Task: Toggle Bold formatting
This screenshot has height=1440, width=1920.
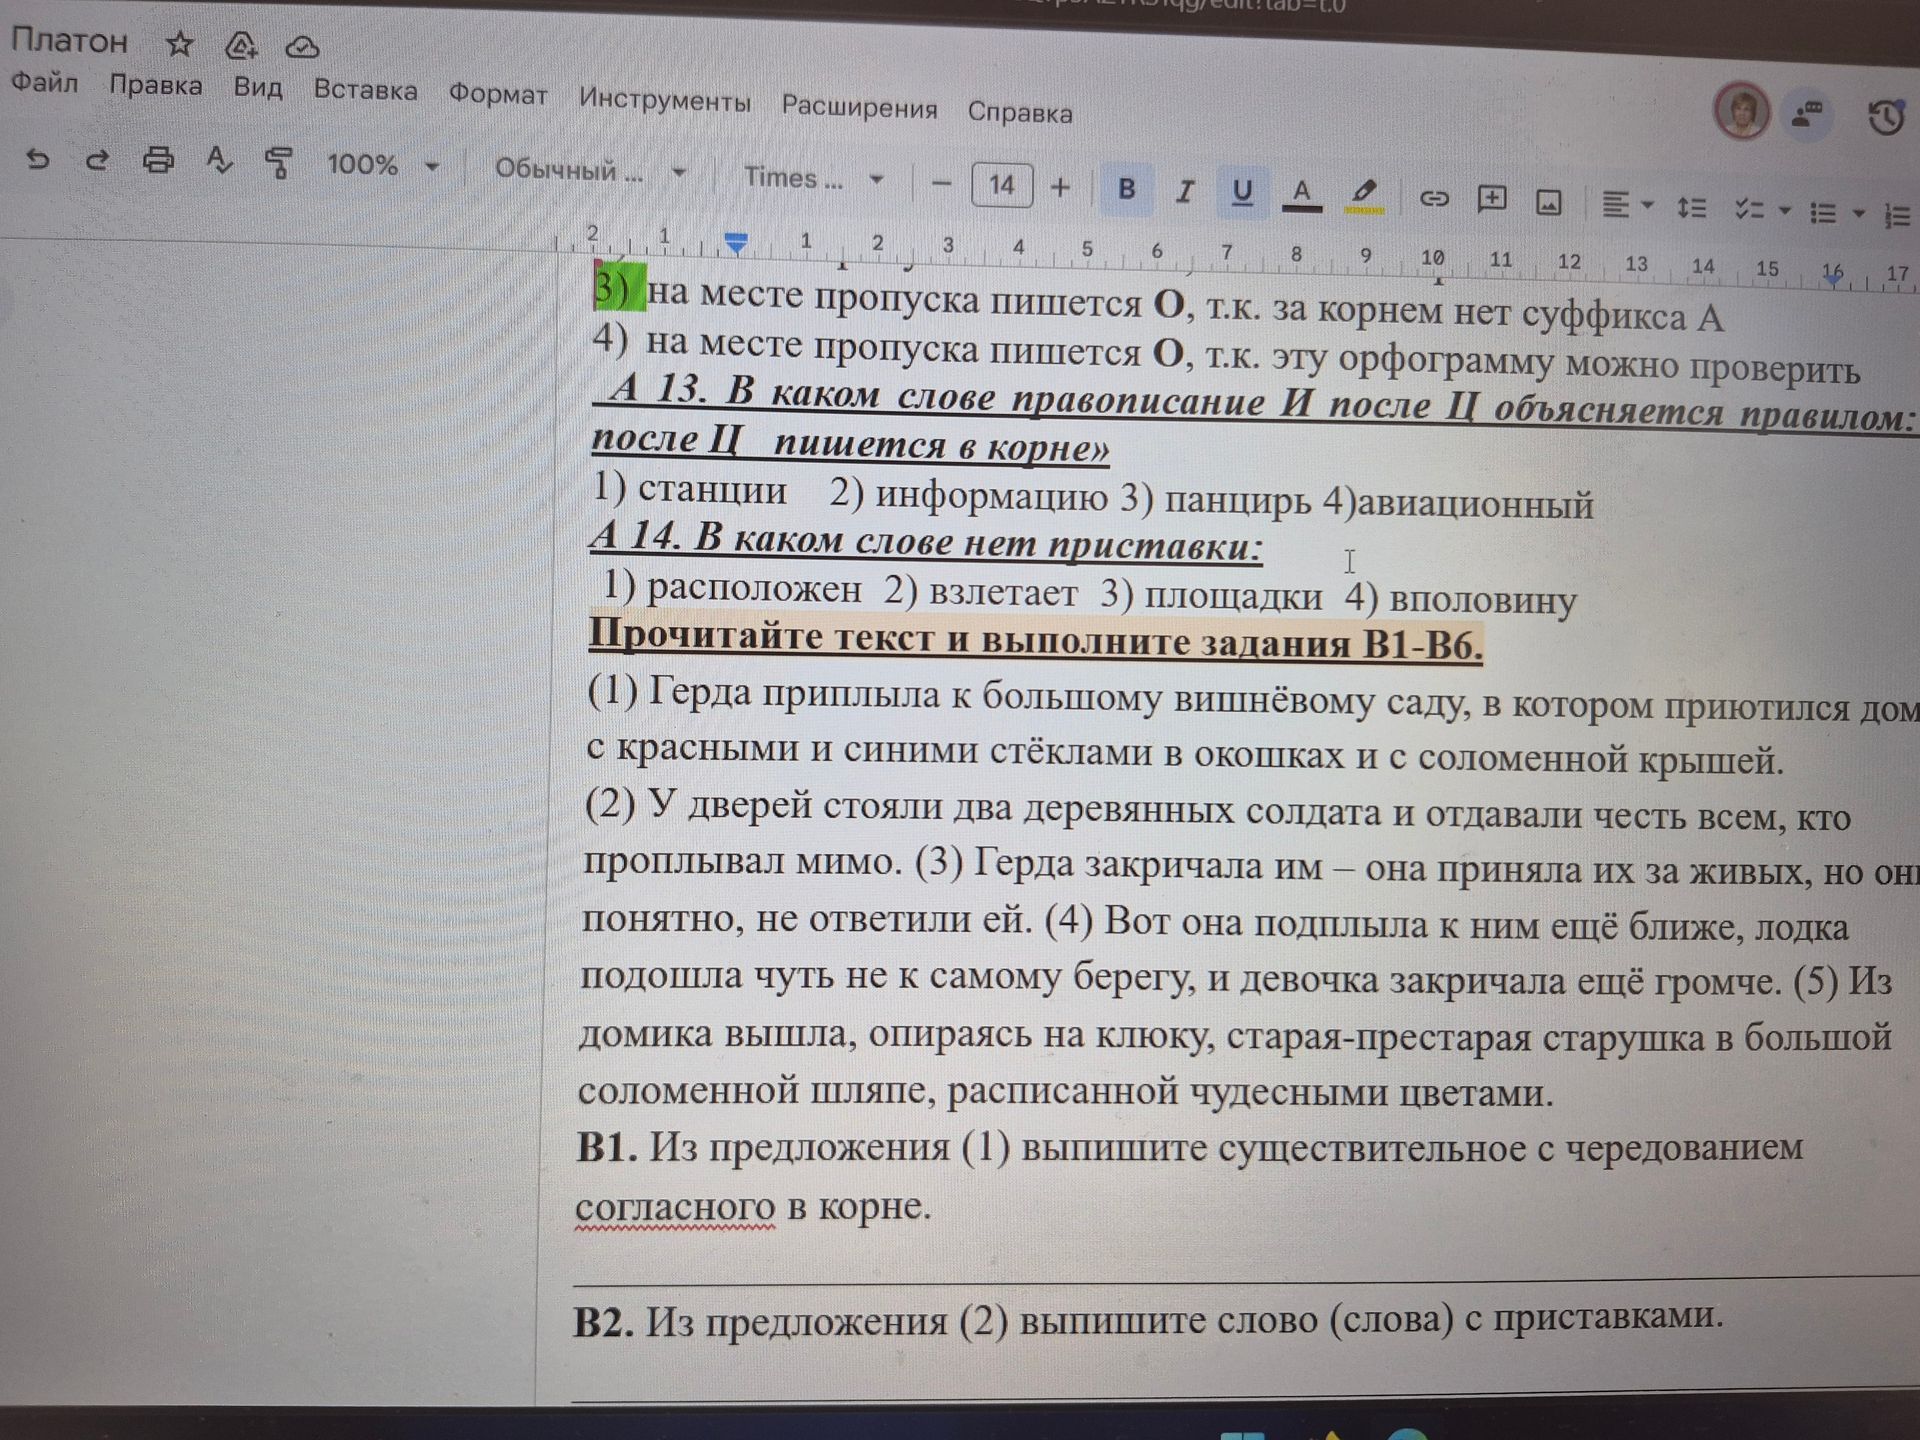Action: click(1126, 188)
